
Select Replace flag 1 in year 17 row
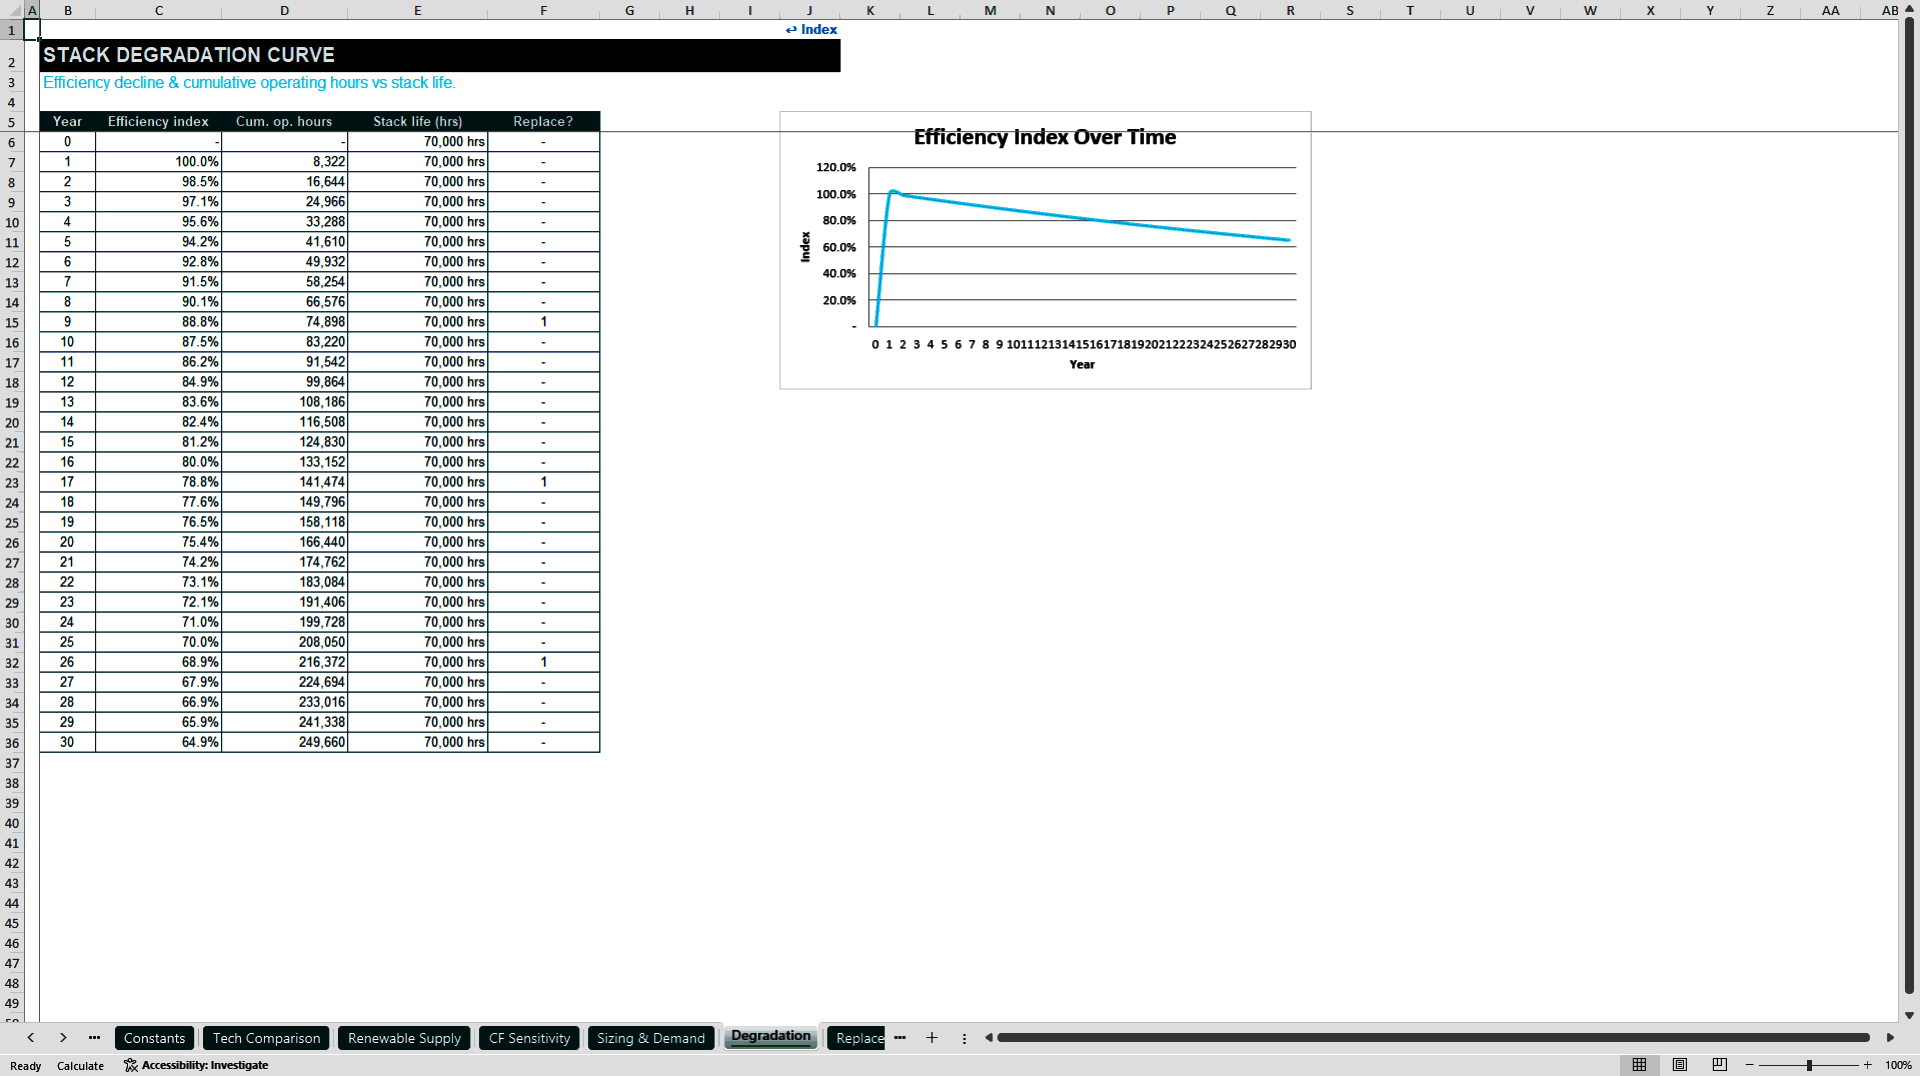point(543,481)
